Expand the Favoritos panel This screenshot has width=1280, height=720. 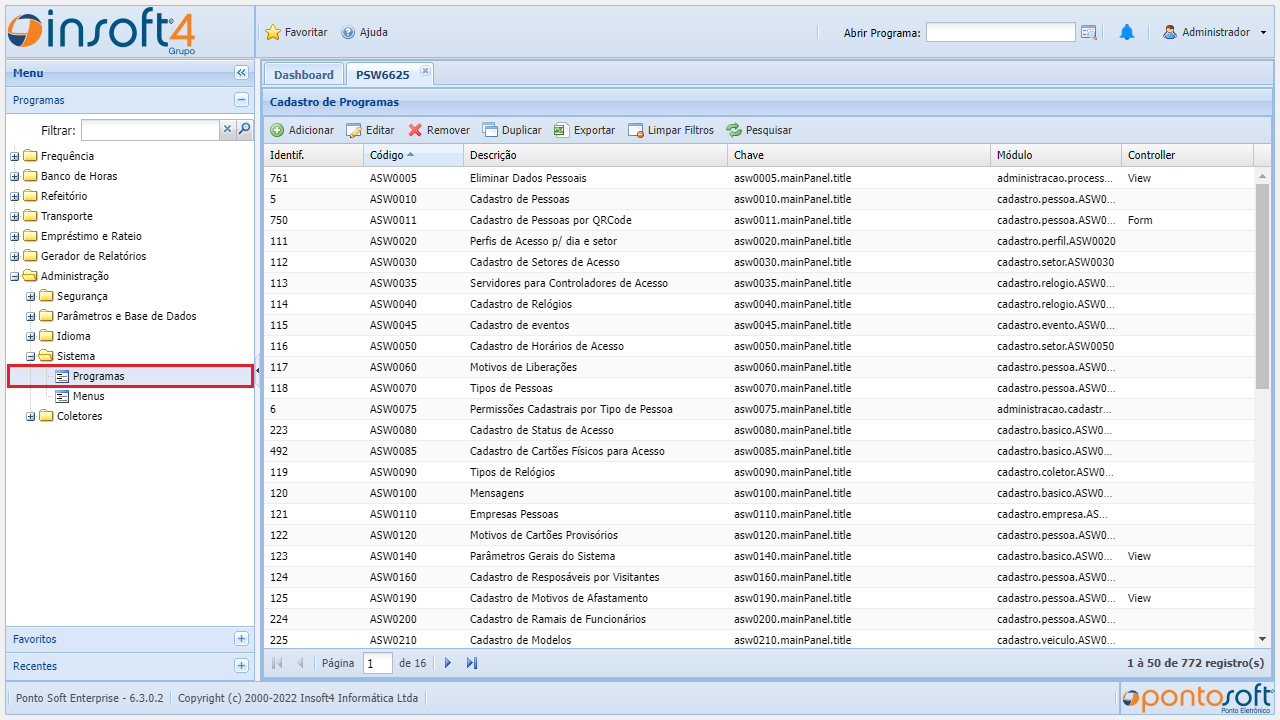[241, 639]
